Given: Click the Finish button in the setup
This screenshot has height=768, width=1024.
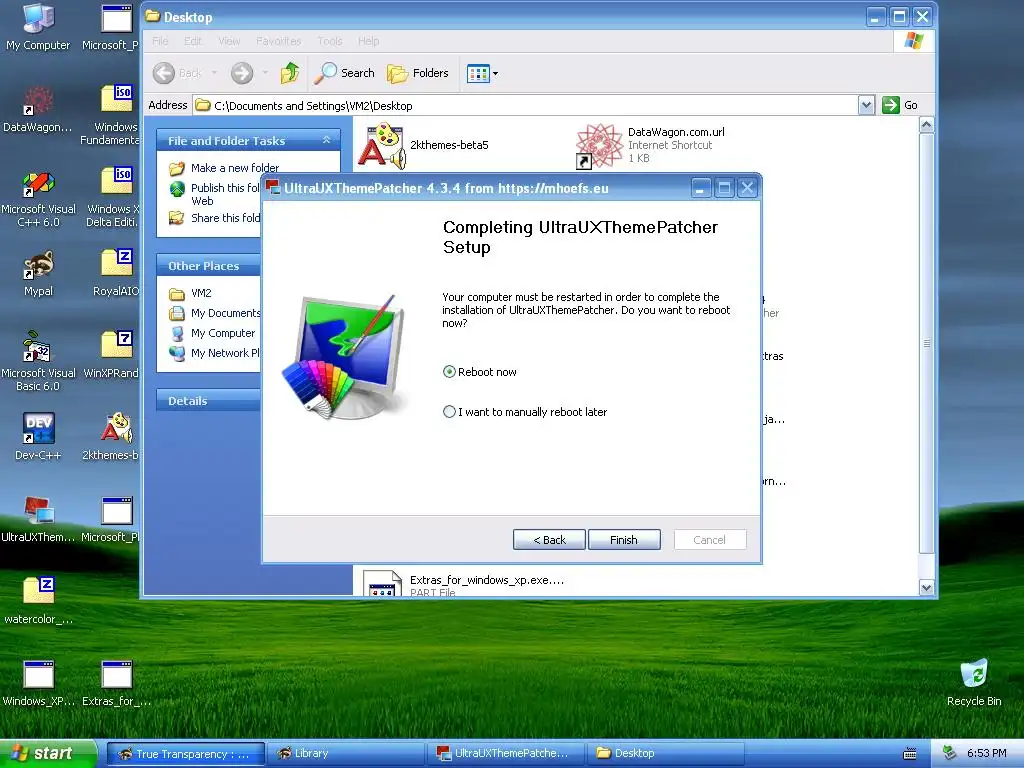Looking at the screenshot, I should click(x=624, y=539).
